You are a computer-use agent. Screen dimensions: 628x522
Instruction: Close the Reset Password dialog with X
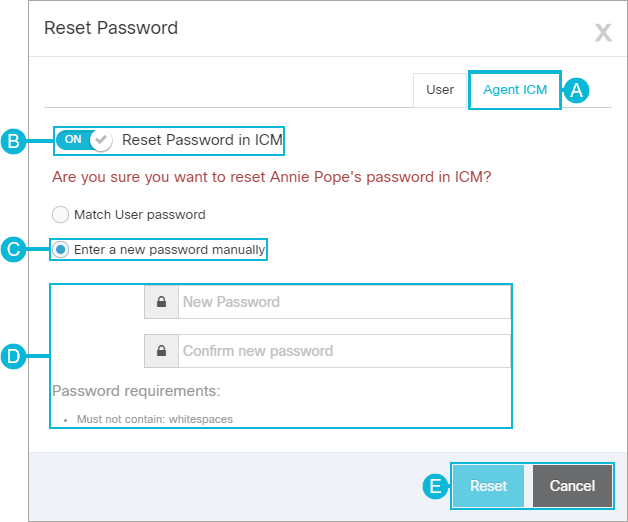(603, 32)
